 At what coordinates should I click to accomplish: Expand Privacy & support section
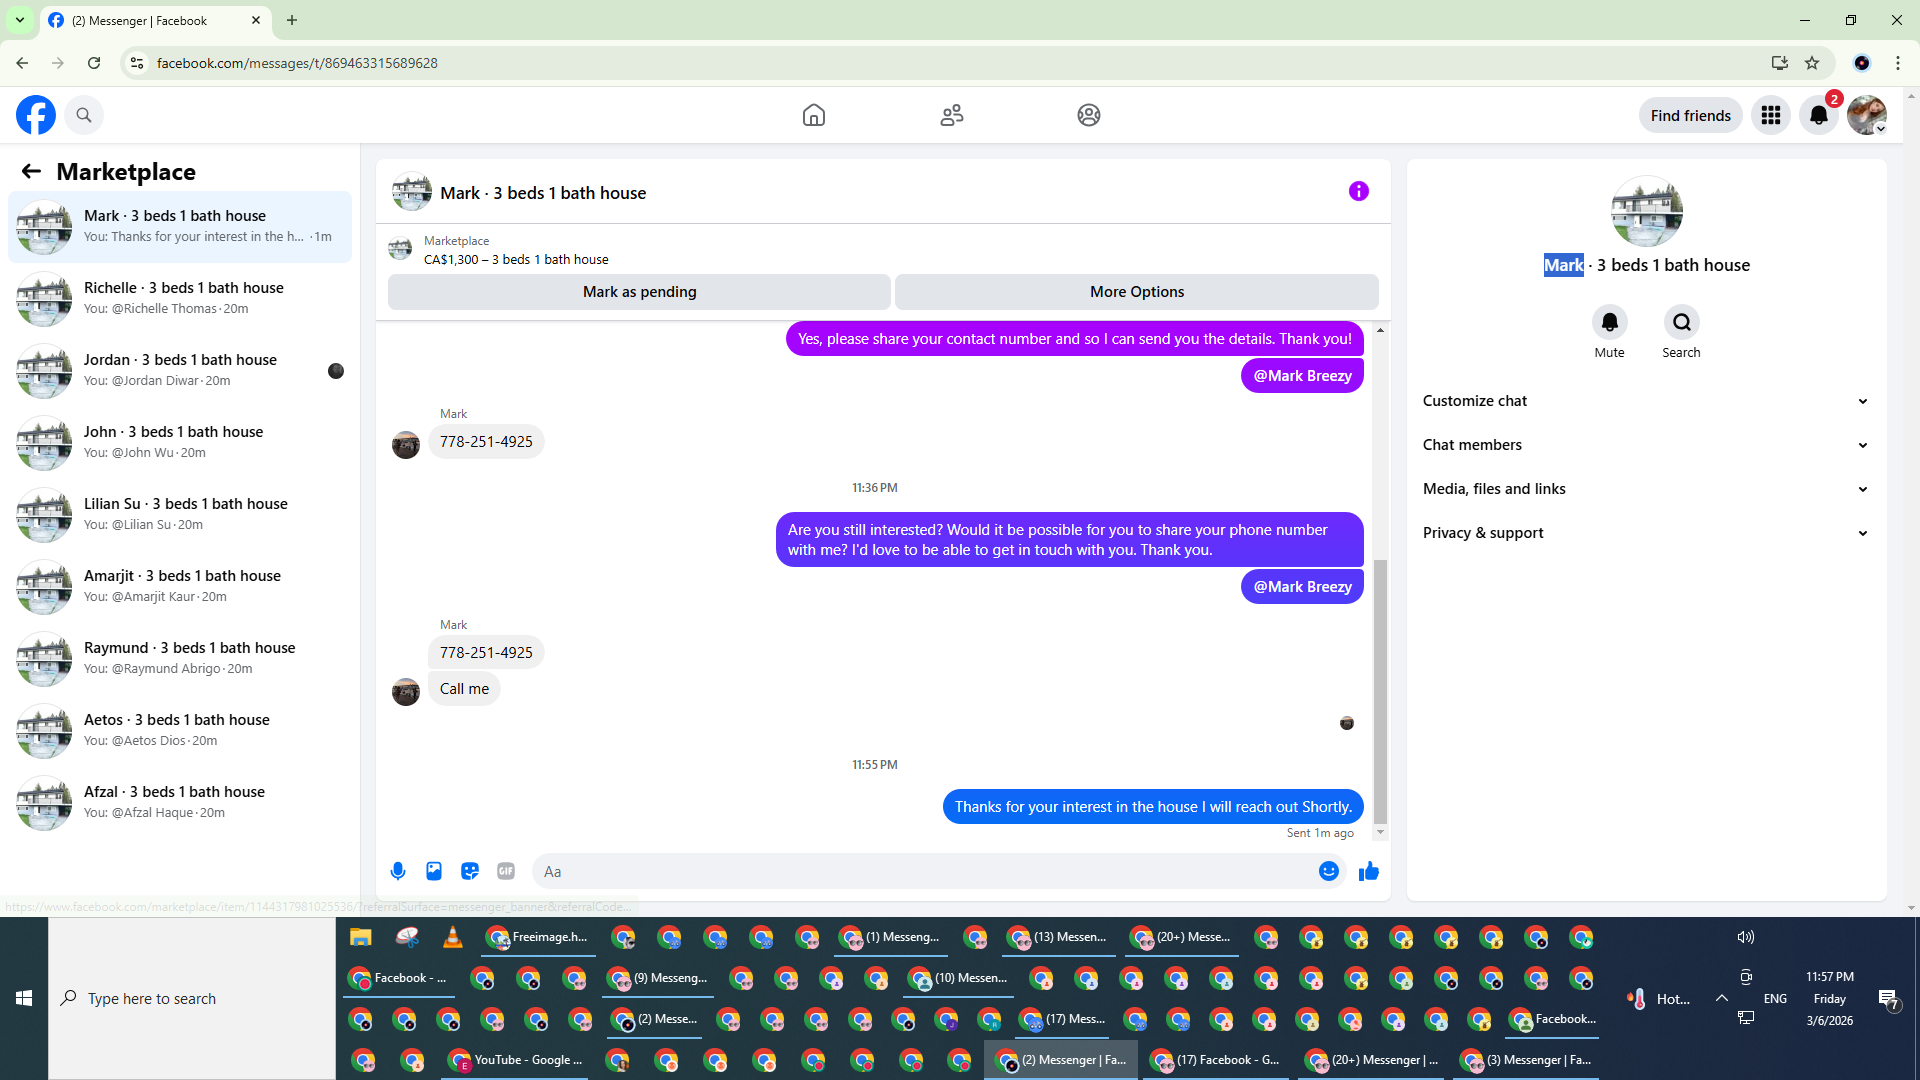pos(1646,533)
